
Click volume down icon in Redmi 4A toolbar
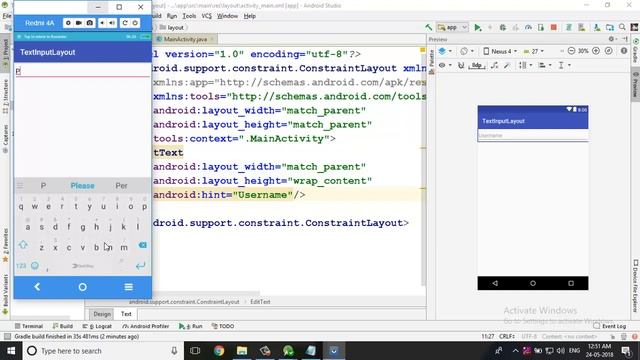(102, 23)
